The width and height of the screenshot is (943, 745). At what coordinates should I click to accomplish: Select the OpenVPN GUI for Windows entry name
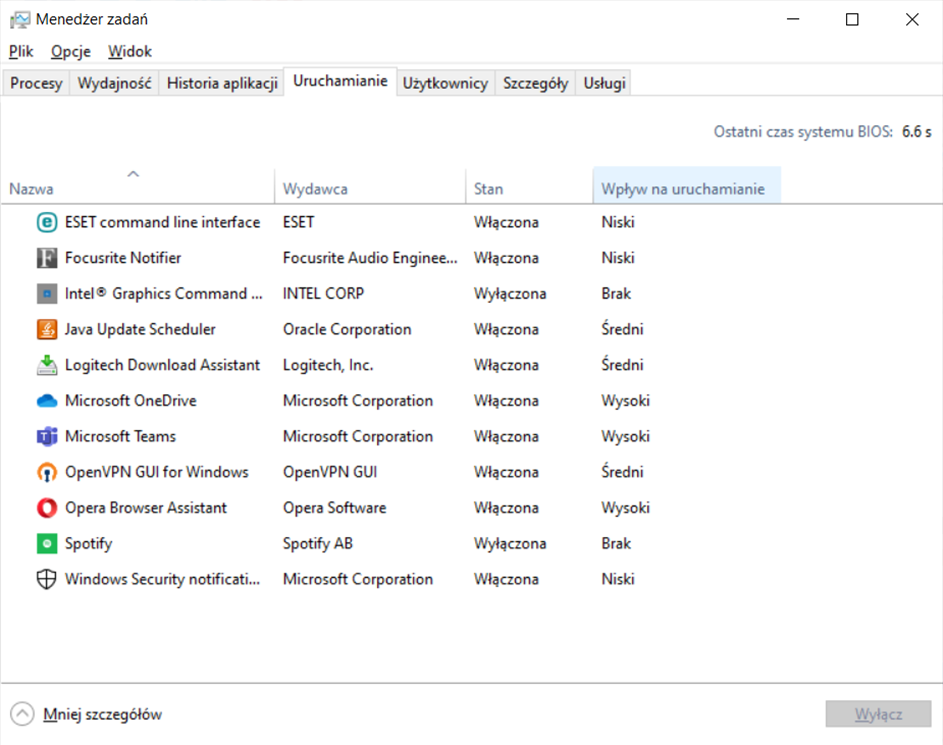(156, 472)
